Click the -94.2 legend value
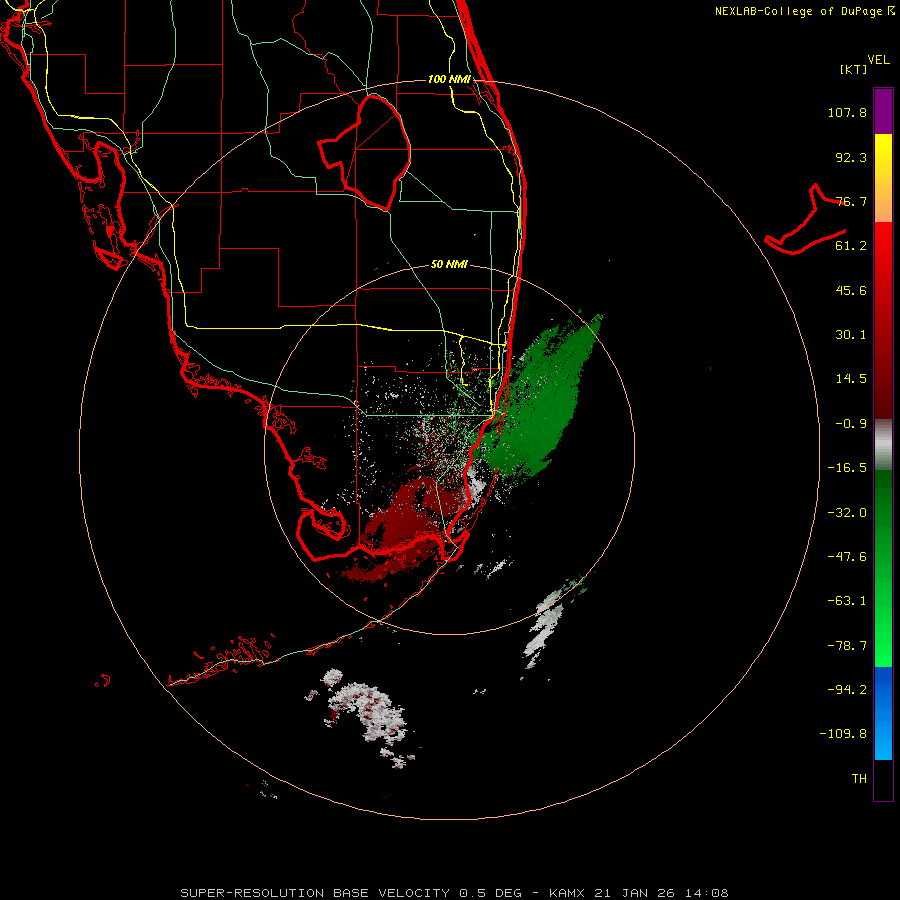Screen dimensions: 900x900 click(847, 690)
